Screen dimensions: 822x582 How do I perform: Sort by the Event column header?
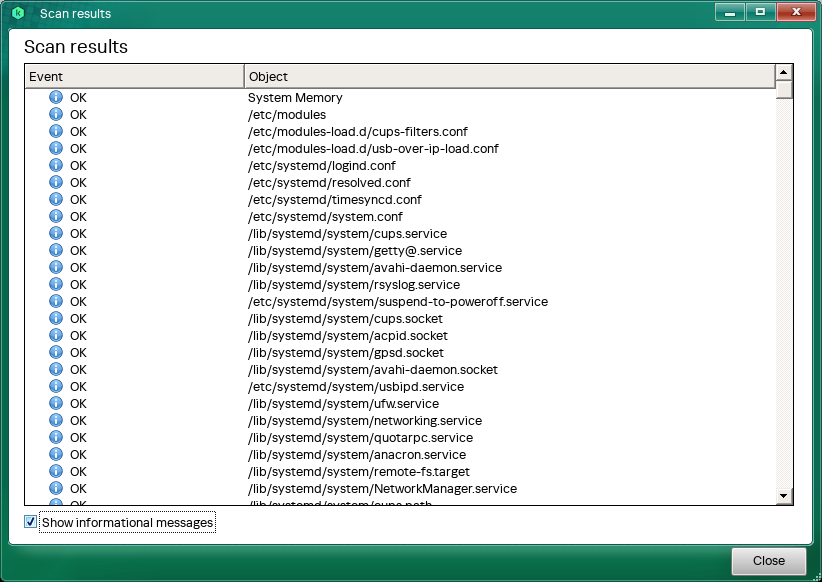134,76
